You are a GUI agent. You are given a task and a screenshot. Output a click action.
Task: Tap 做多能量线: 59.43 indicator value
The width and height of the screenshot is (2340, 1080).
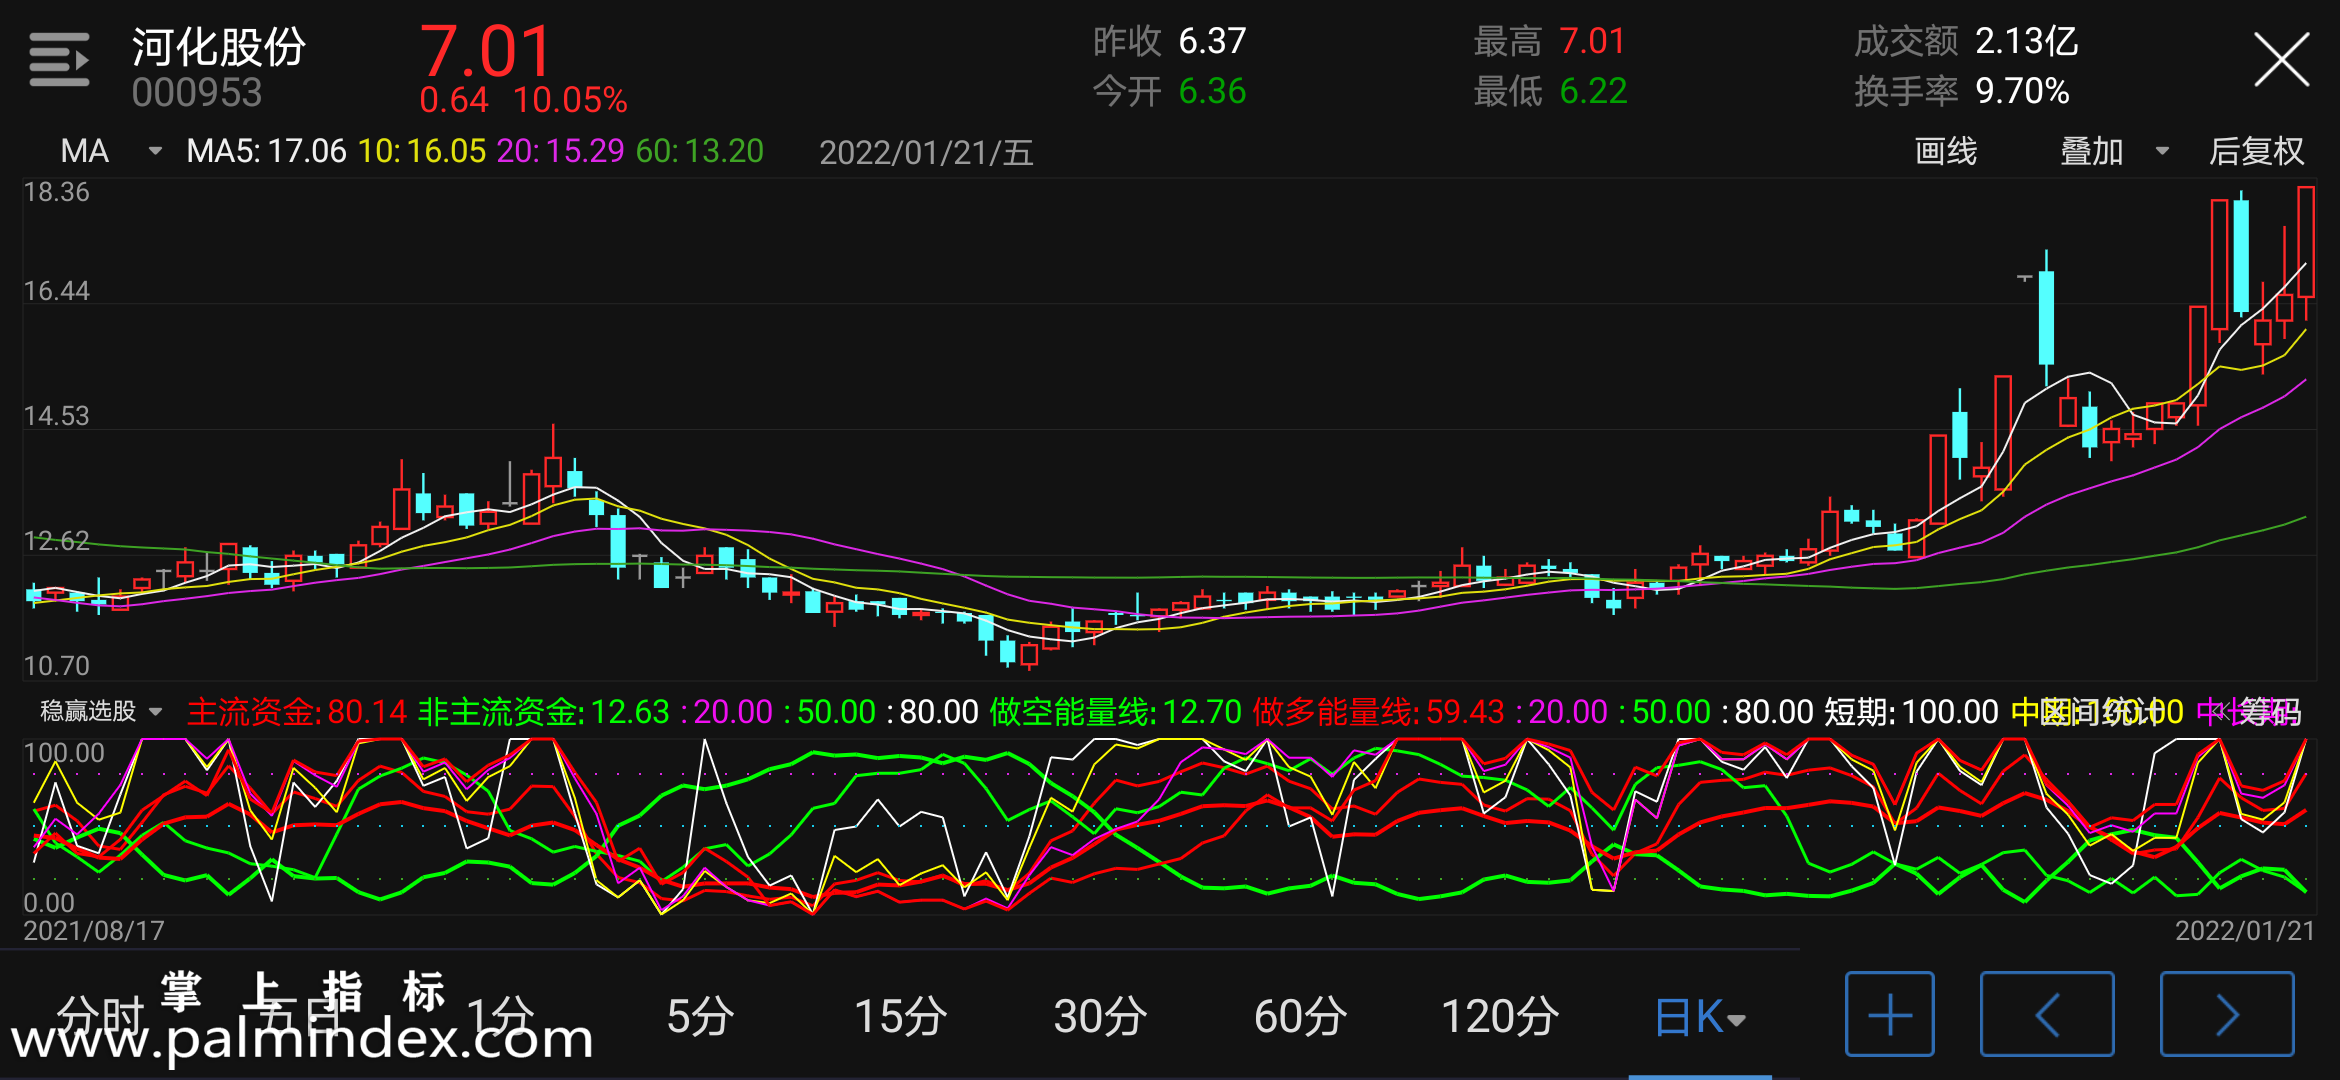click(x=1378, y=712)
